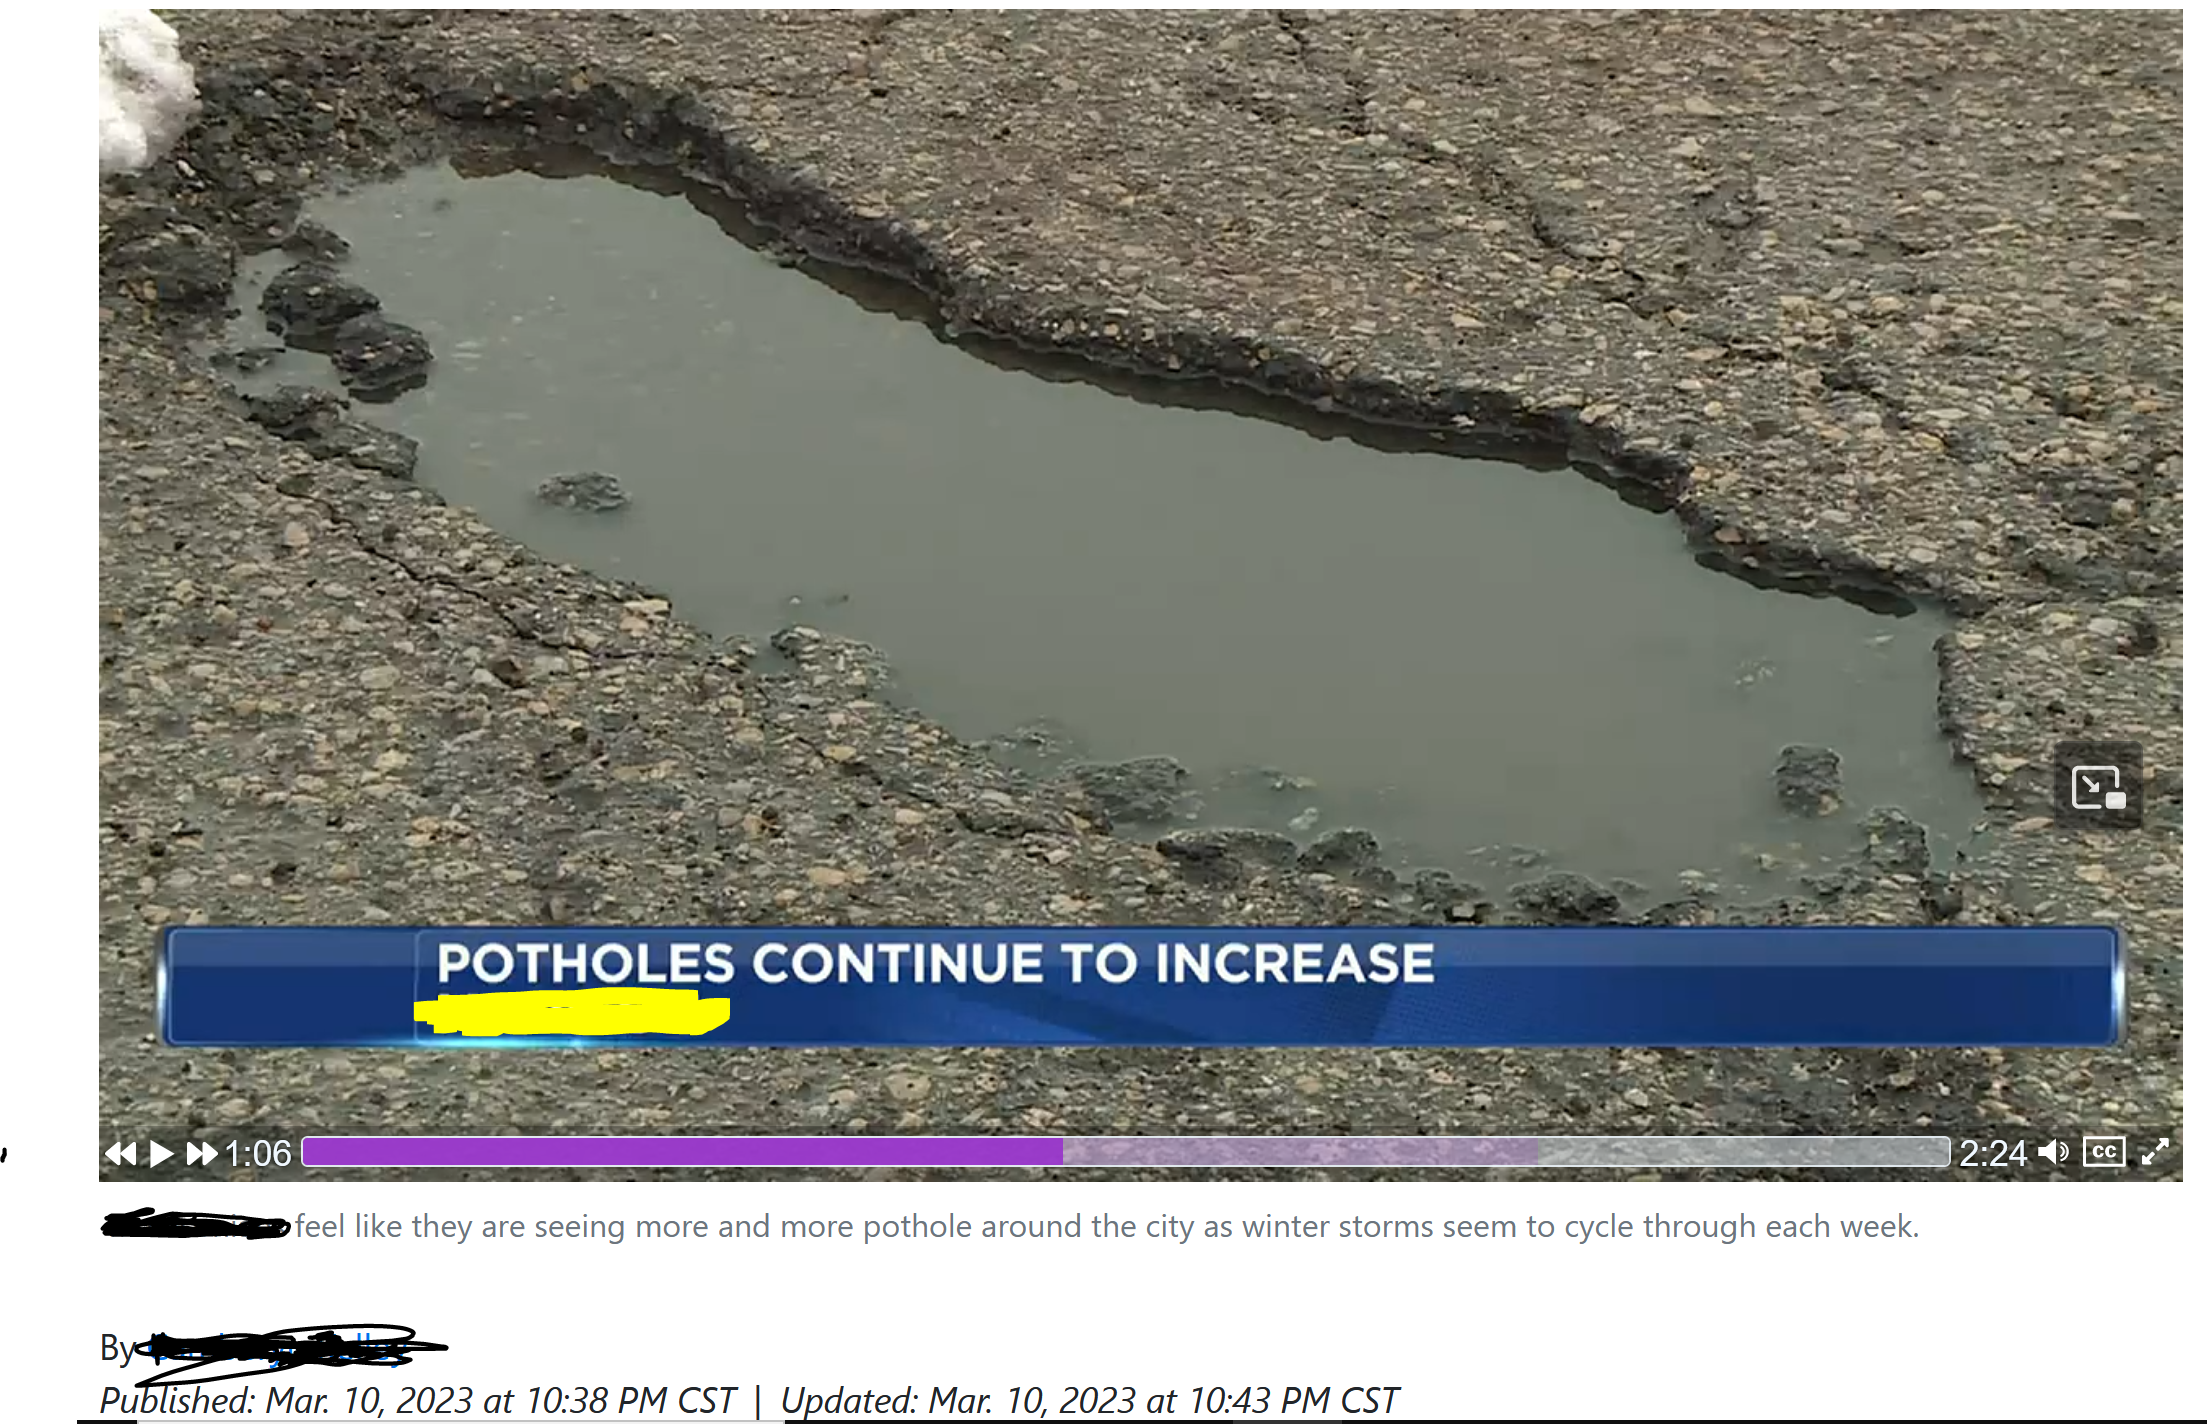
Task: Click the 2:24 total duration display
Action: (x=1992, y=1154)
